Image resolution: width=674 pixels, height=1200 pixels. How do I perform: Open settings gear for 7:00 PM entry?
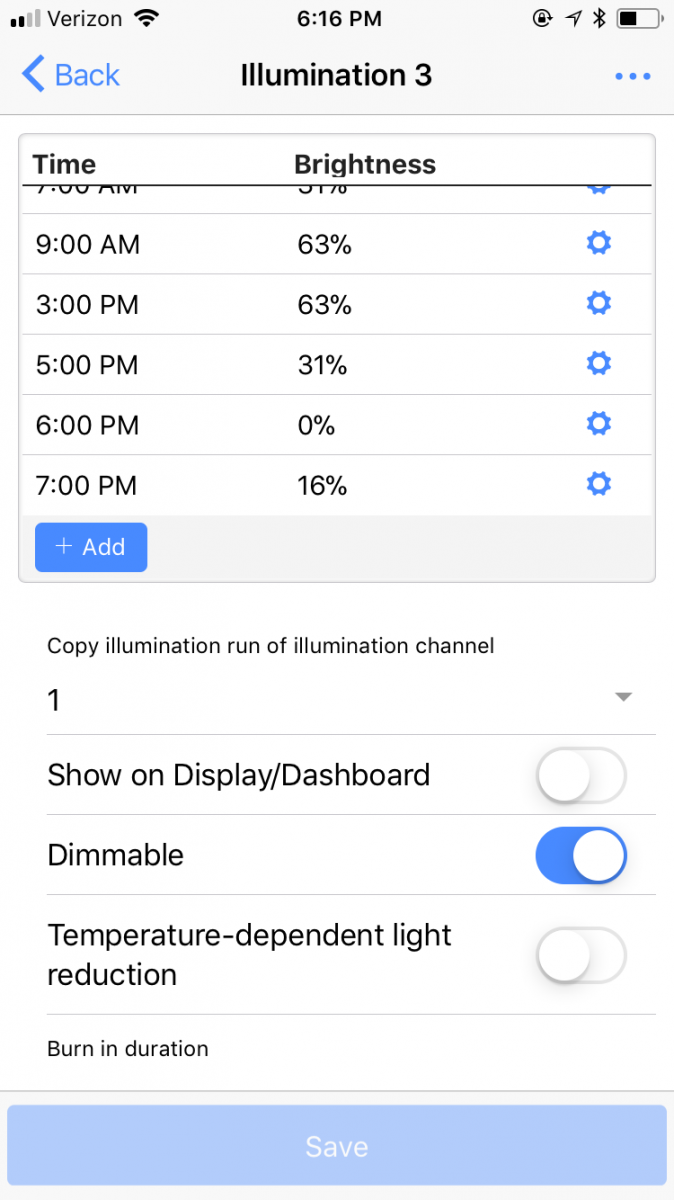598,484
